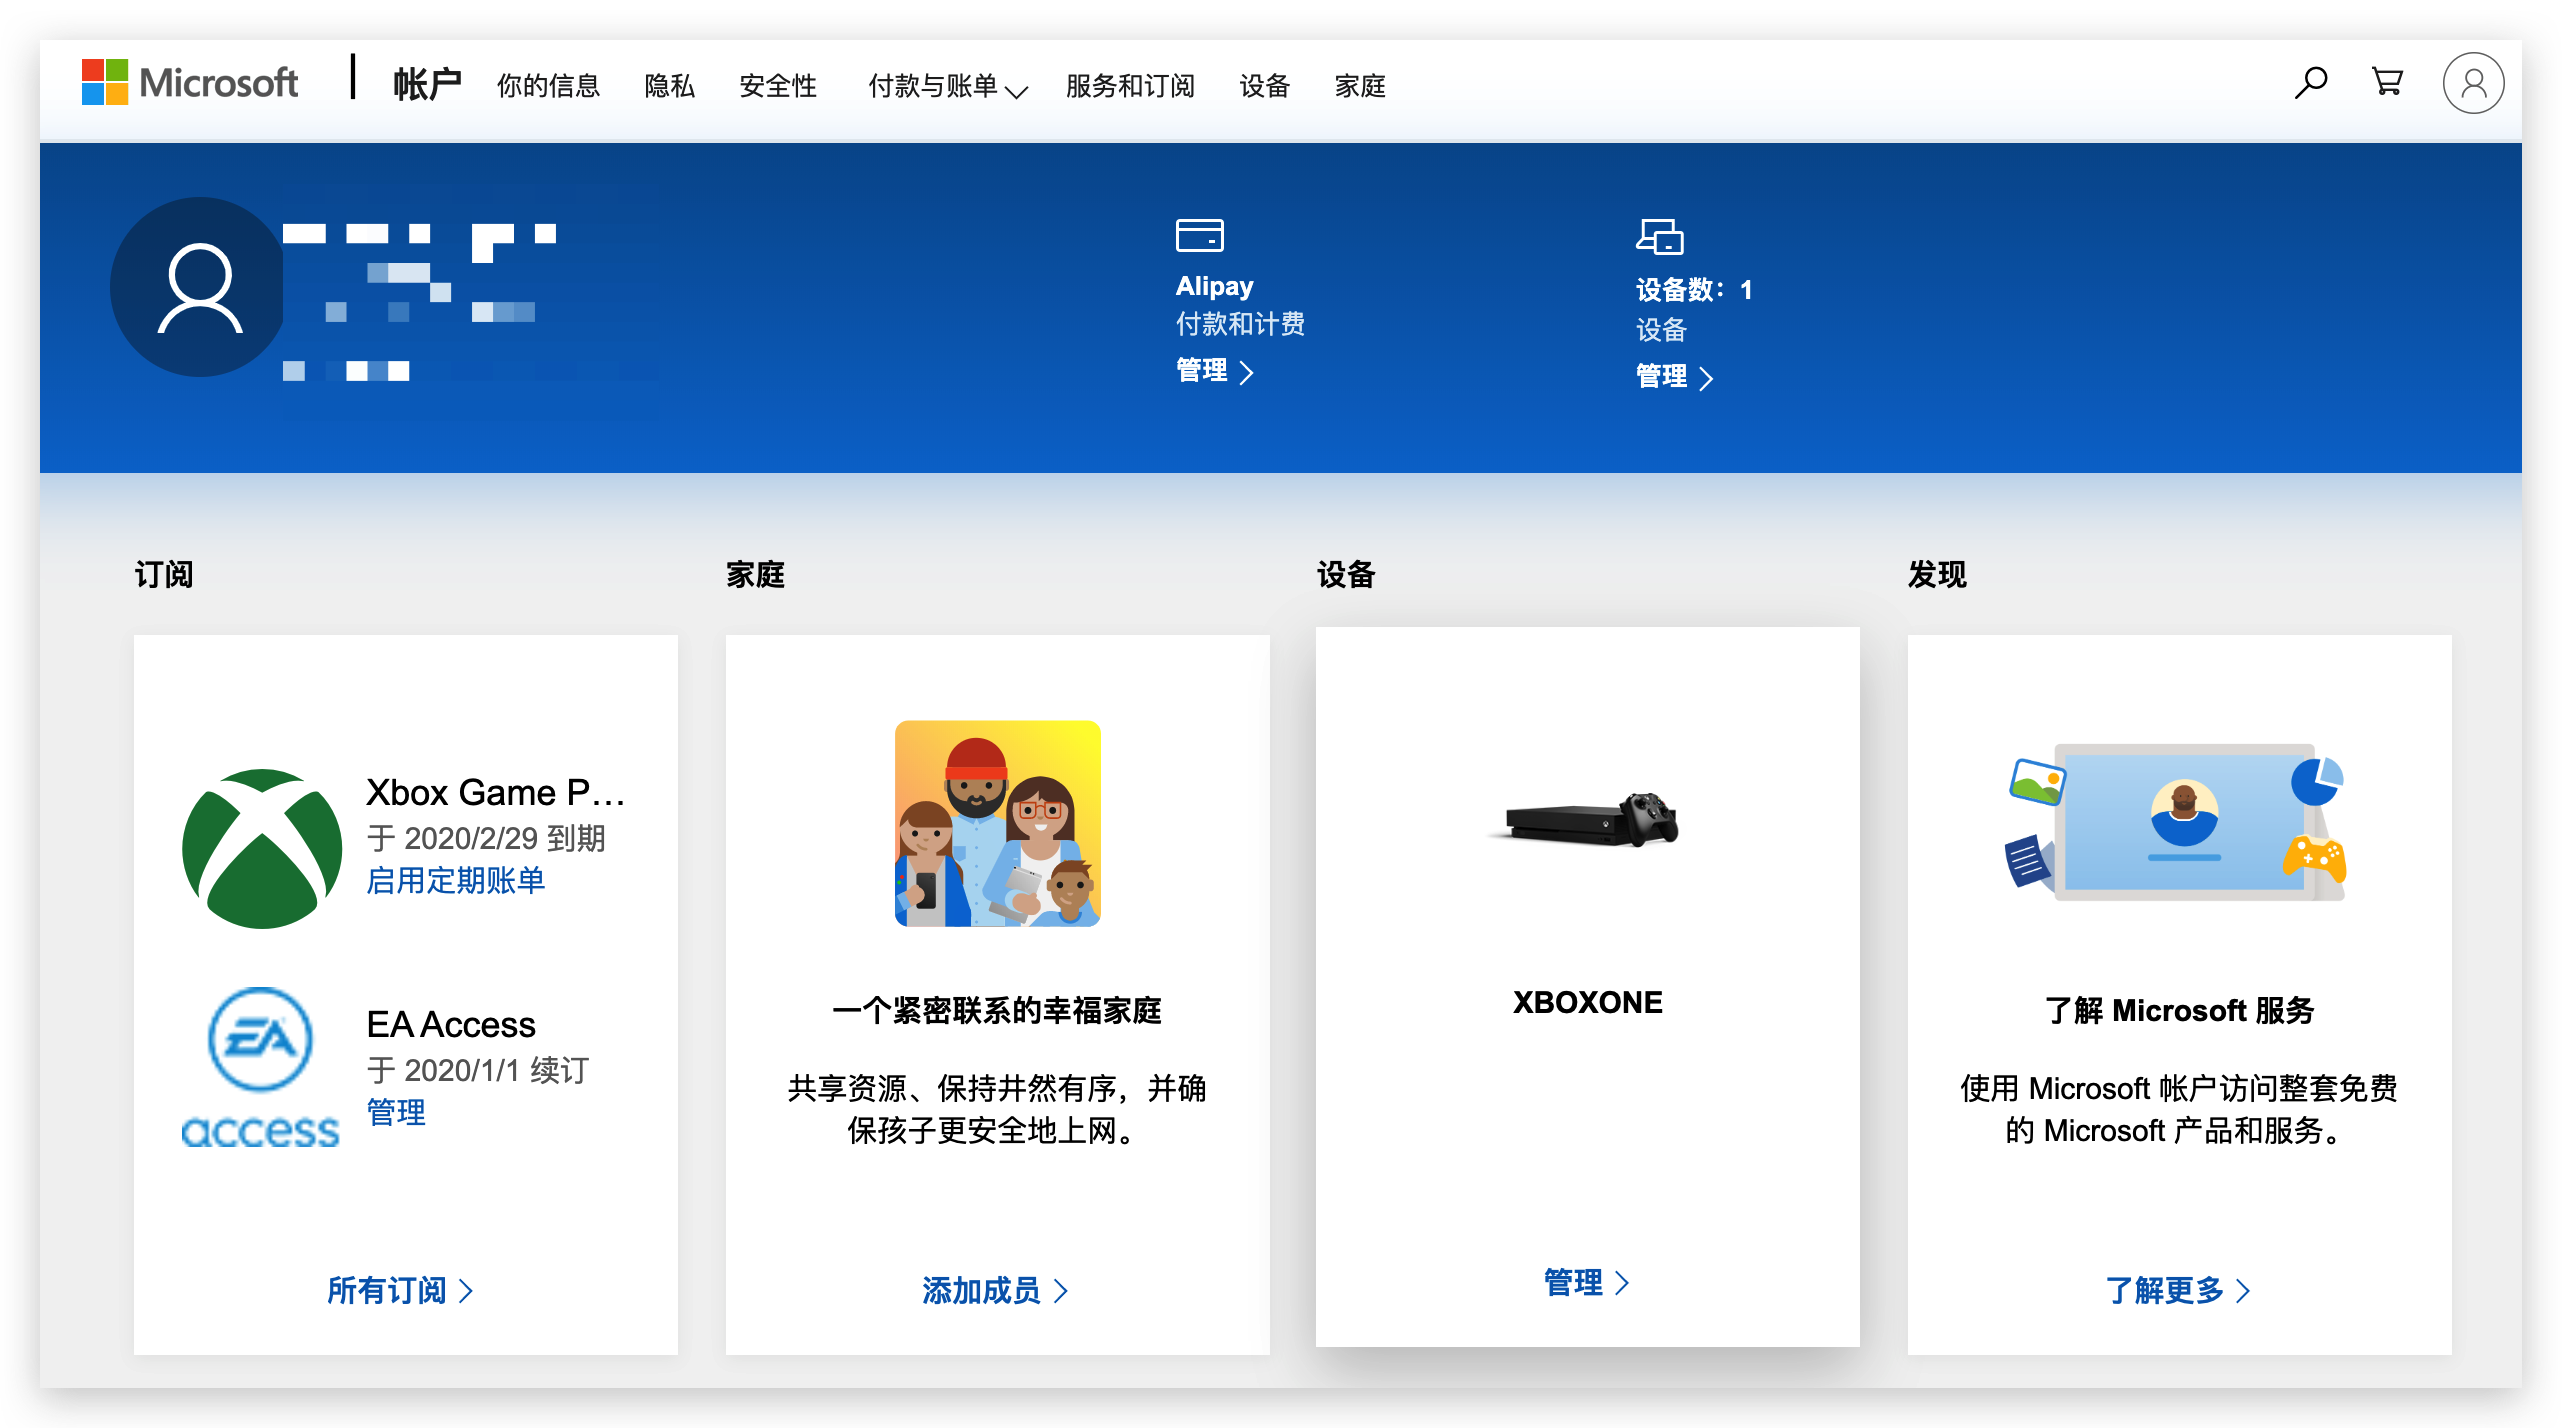Viewport: 2562px width, 1428px height.
Task: Click the Microsoft services illustration
Action: coord(2178,822)
